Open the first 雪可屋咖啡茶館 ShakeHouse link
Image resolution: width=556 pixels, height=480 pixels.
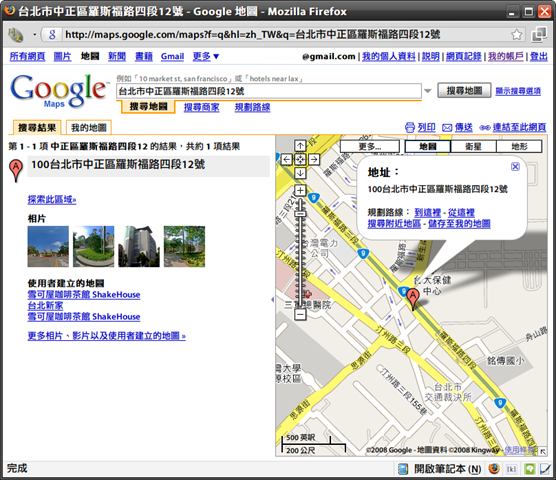(84, 295)
